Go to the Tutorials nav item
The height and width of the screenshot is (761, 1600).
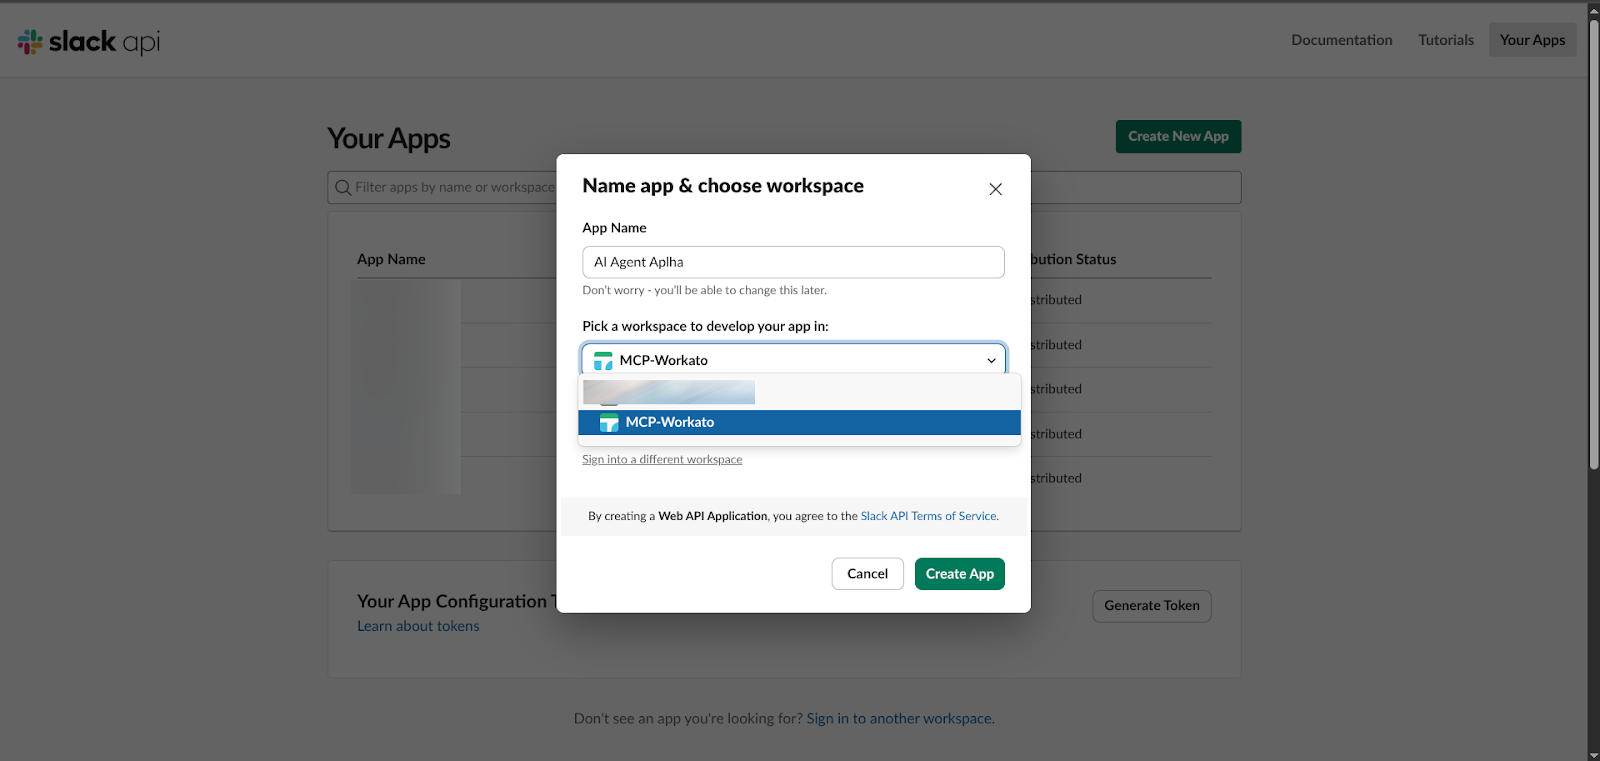(1445, 40)
